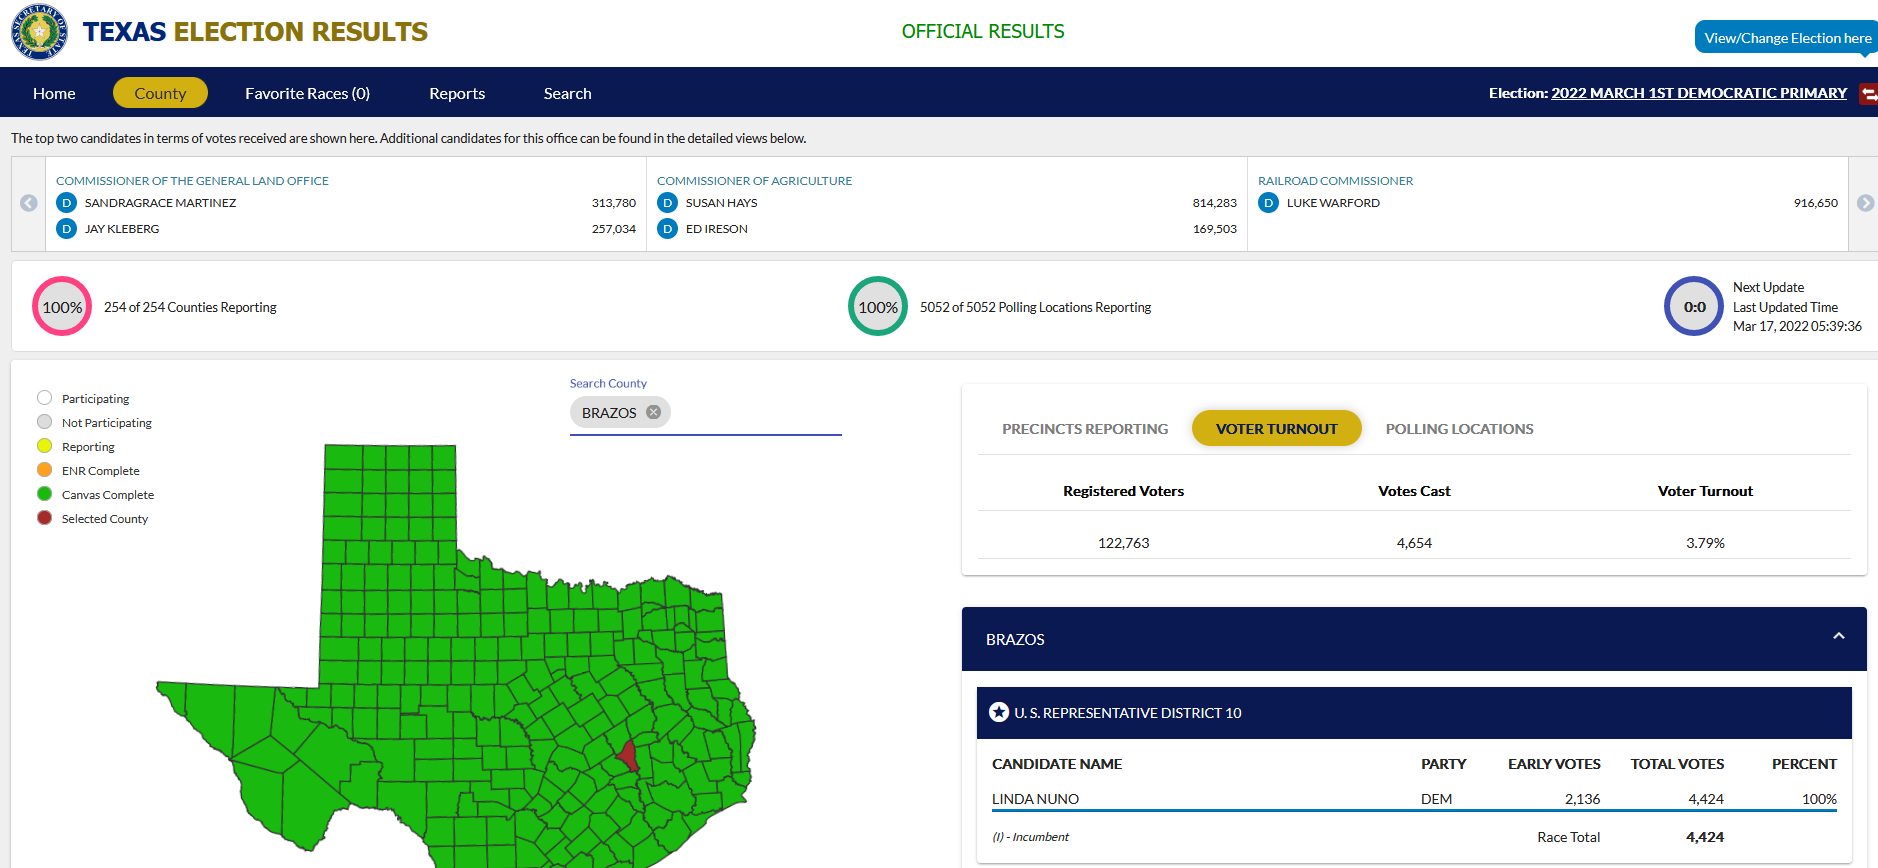Viewport: 1878px width, 868px height.
Task: Collapse the BRAZOS results panel
Action: point(1838,637)
